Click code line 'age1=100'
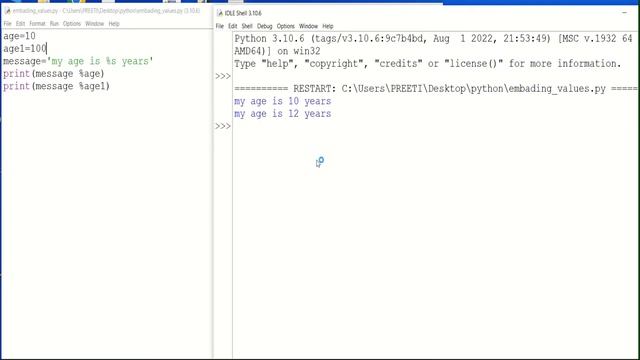 (25, 49)
